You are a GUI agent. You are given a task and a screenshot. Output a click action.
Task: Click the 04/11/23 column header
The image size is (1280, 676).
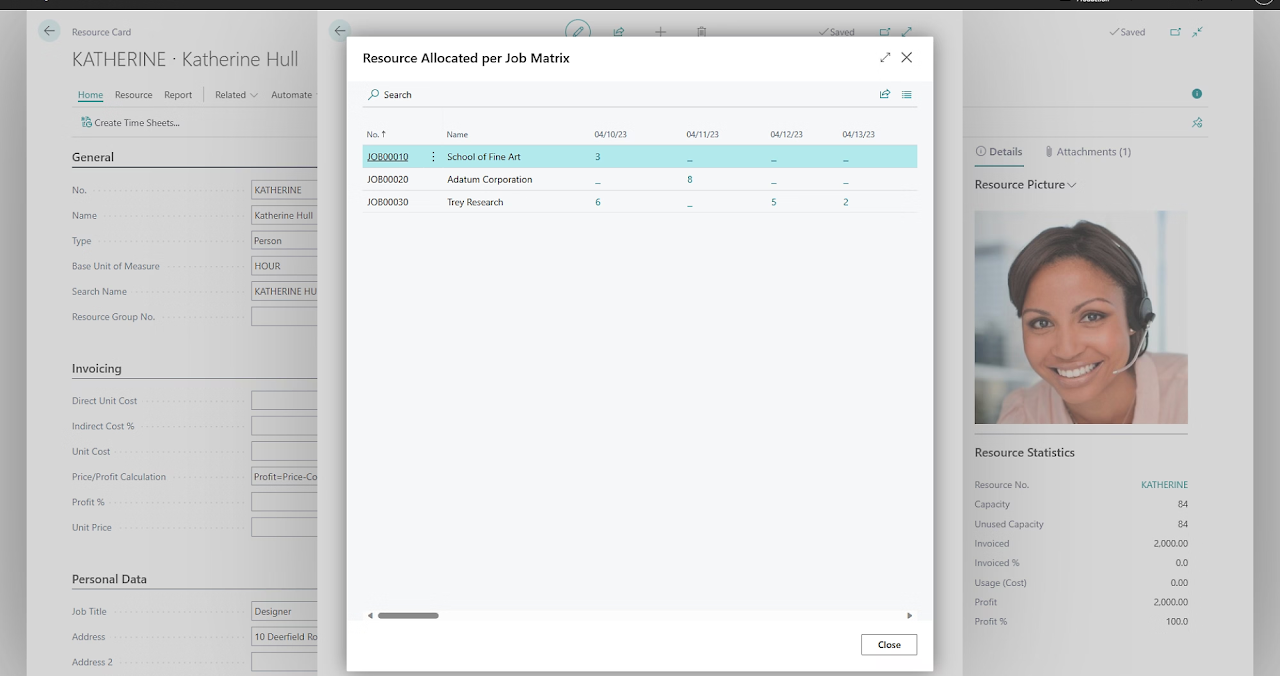(x=703, y=134)
